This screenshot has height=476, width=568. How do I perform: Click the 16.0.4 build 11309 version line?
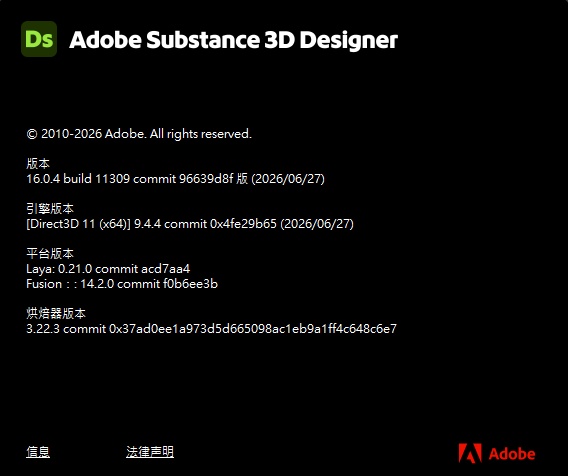tap(176, 179)
